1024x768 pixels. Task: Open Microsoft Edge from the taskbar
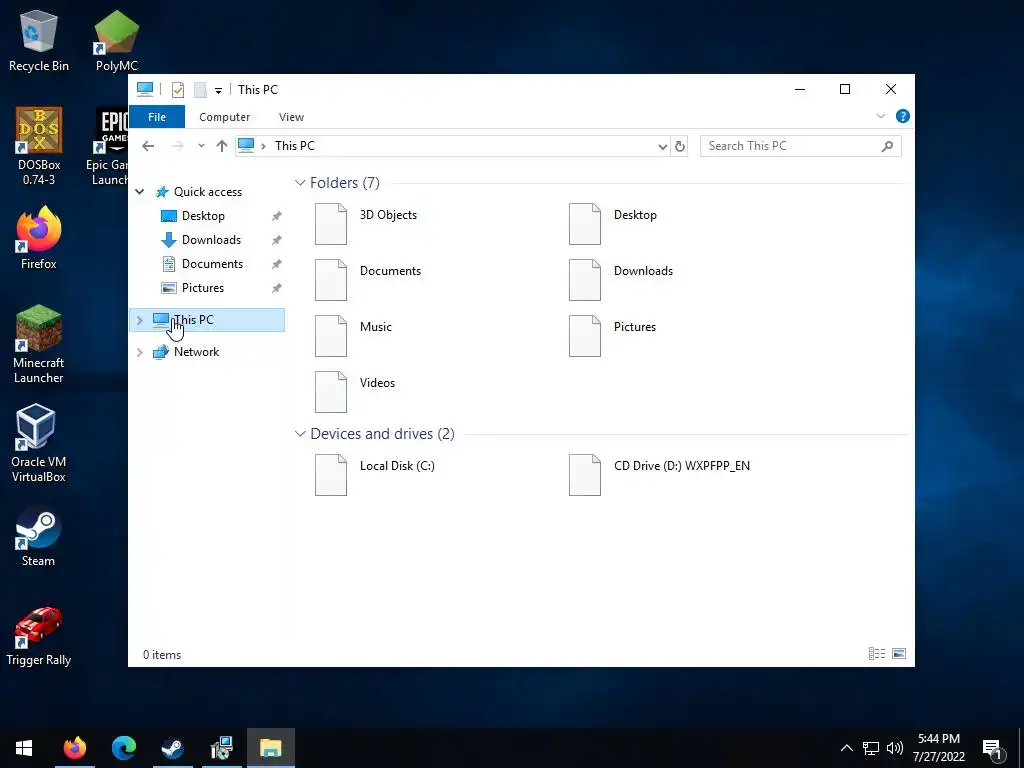[x=123, y=748]
